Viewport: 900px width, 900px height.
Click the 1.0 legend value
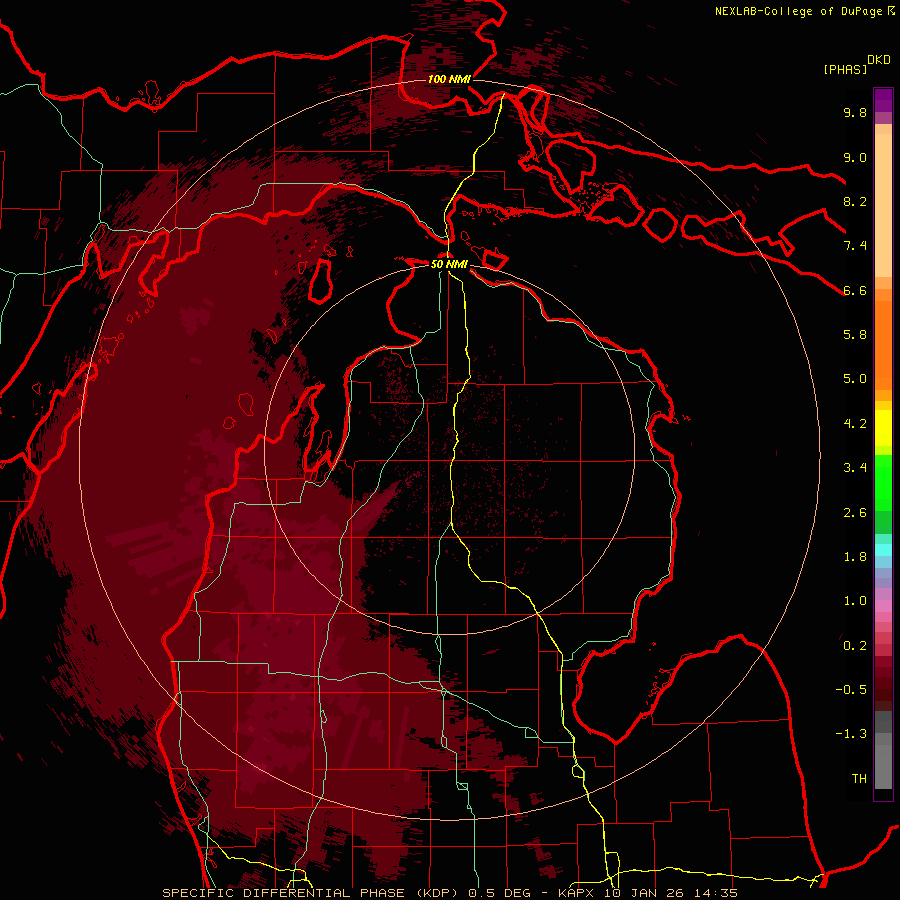click(x=855, y=601)
